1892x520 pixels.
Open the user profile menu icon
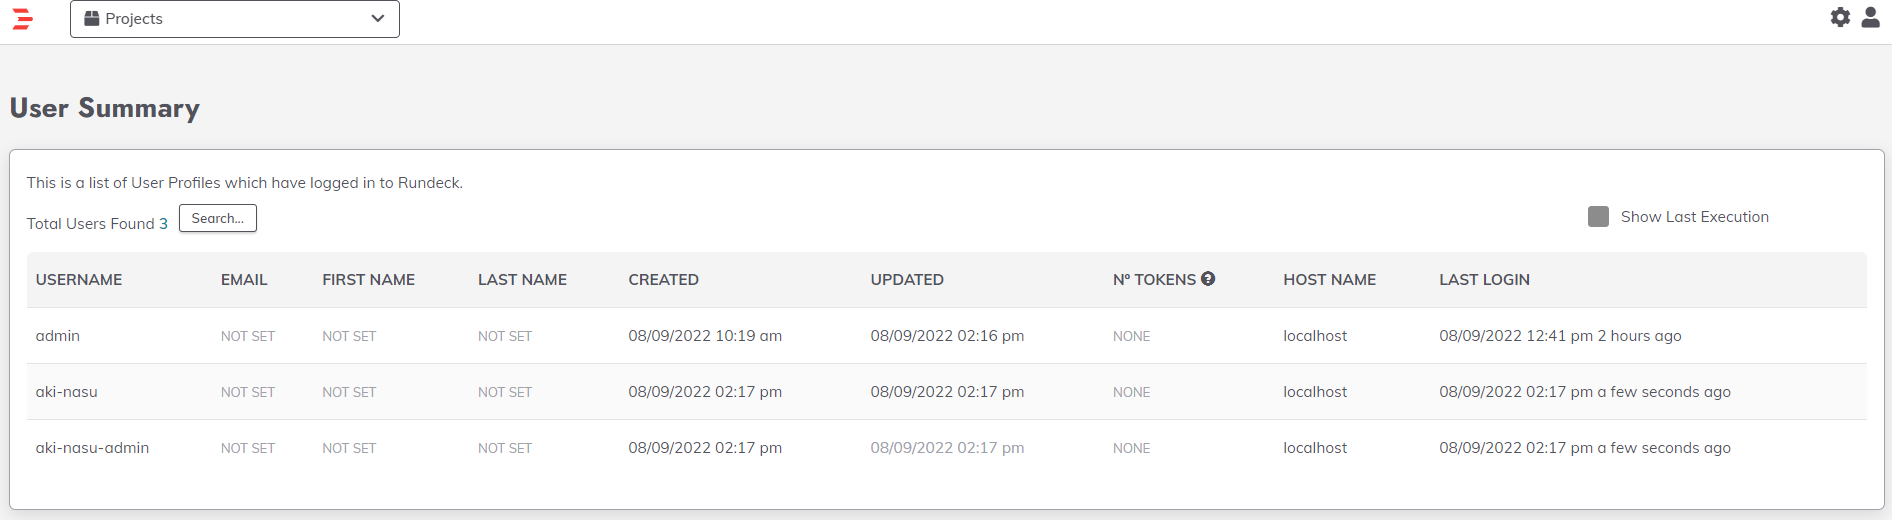1870,18
